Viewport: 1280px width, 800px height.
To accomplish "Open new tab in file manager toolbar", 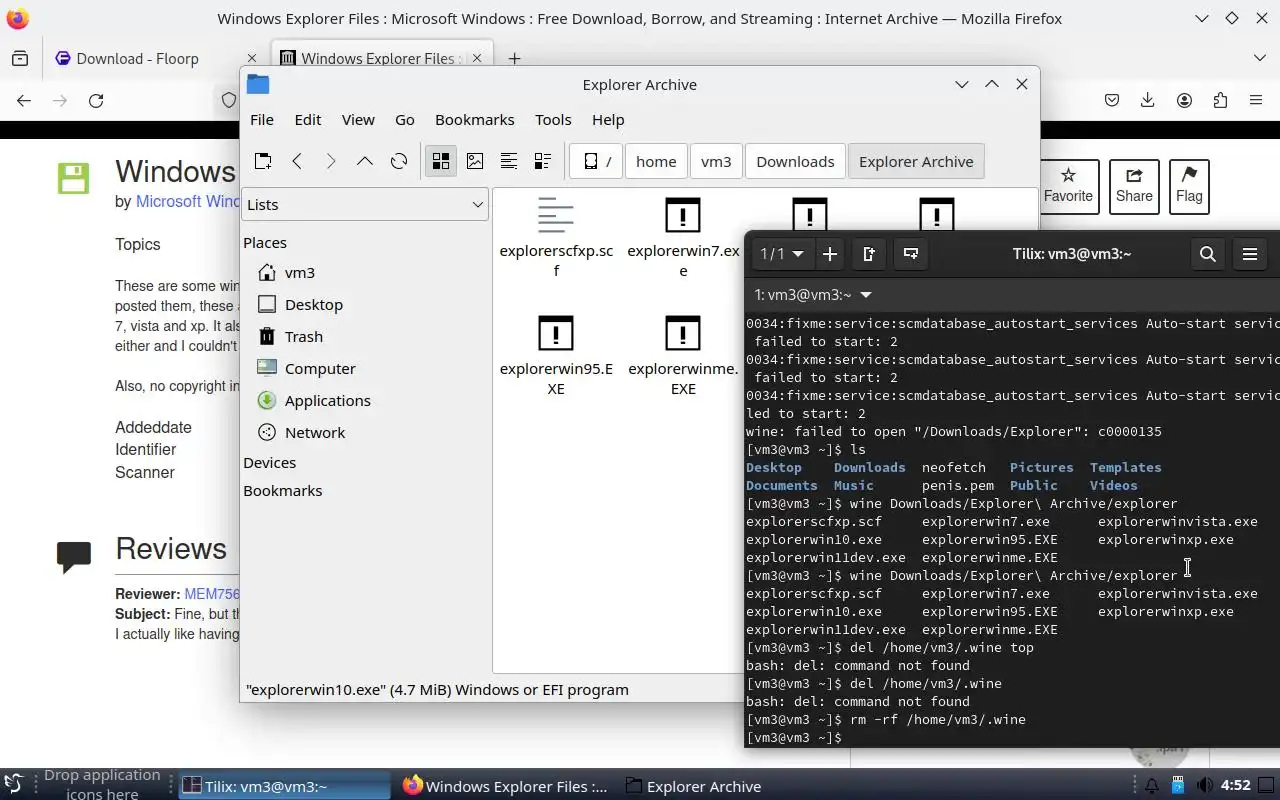I will click(263, 161).
